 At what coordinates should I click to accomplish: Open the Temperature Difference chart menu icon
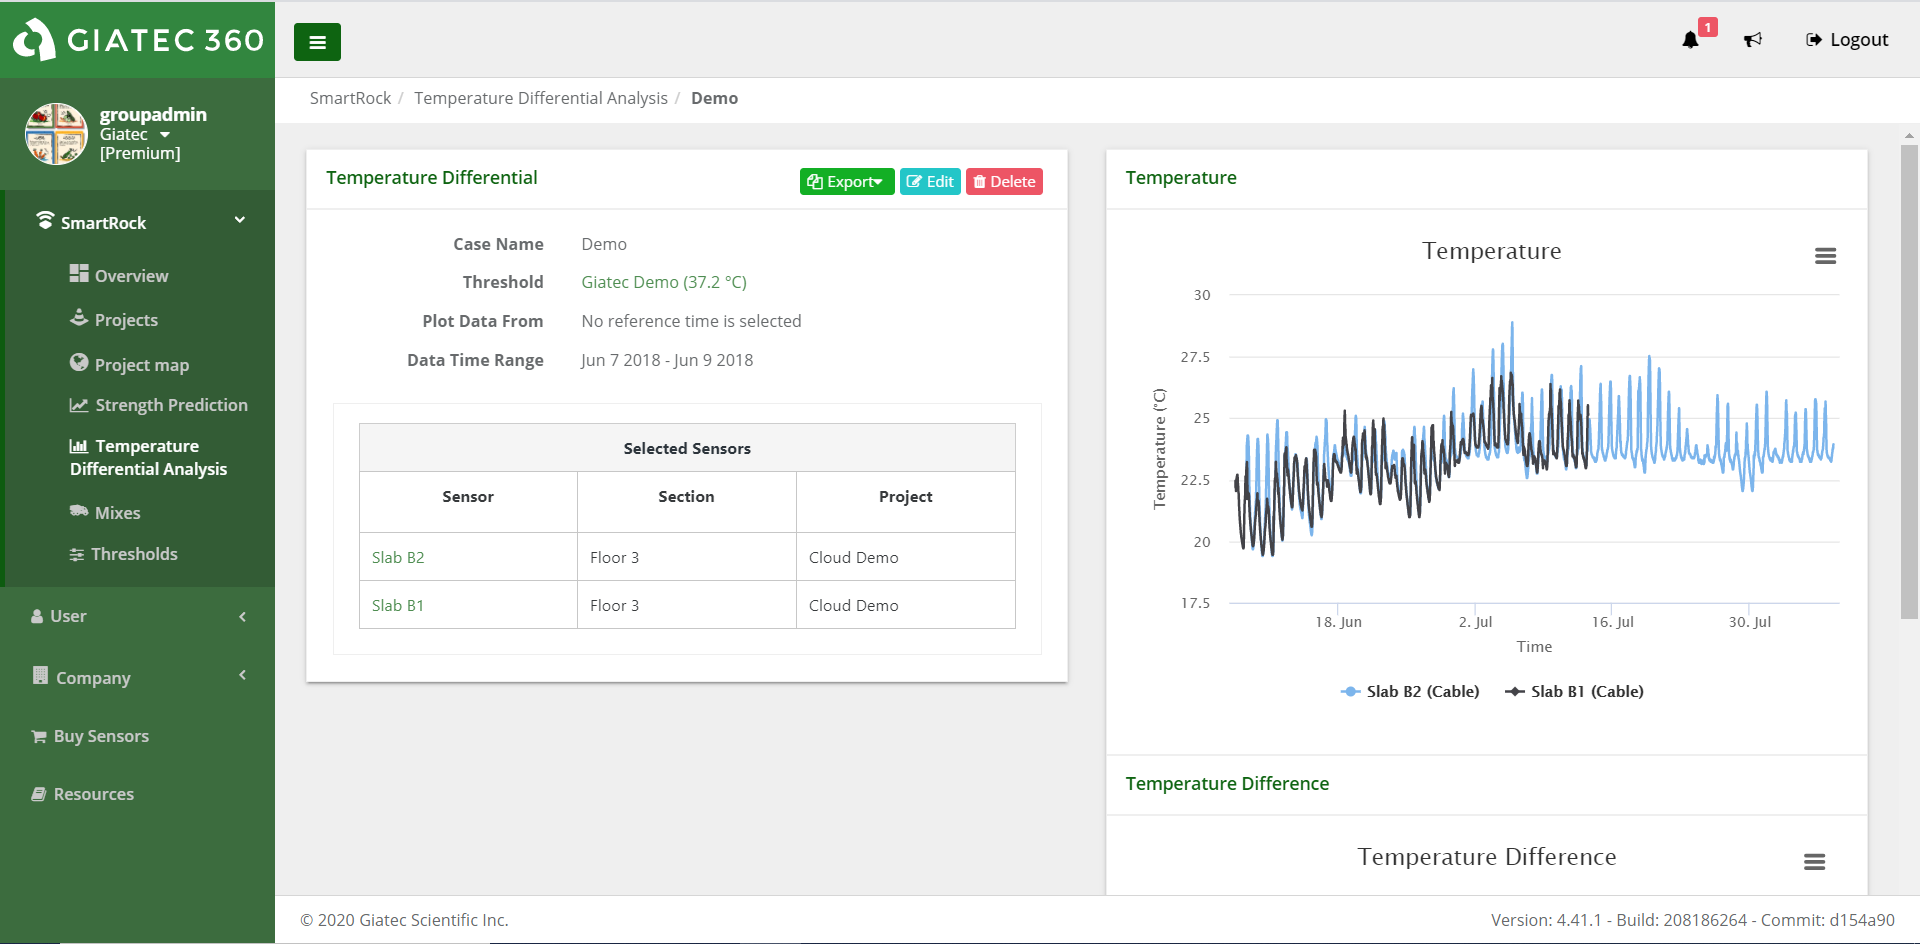(1814, 862)
